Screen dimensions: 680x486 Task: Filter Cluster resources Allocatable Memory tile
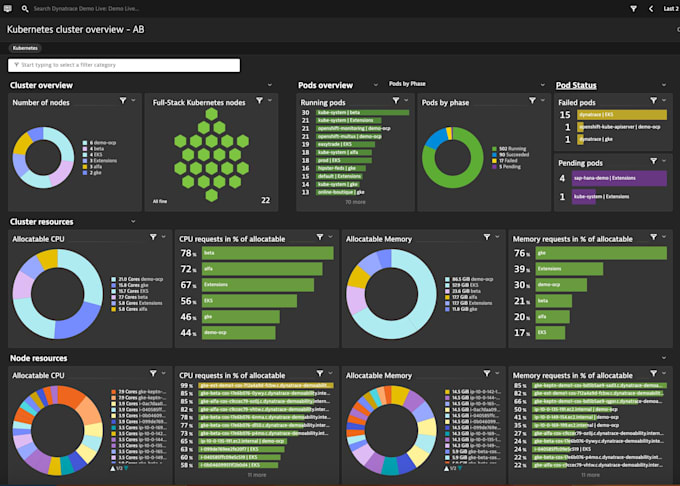coord(487,237)
